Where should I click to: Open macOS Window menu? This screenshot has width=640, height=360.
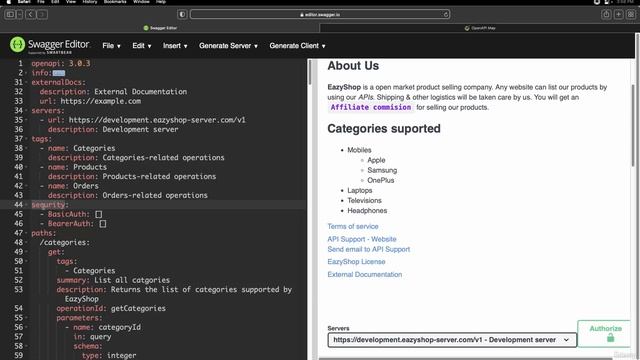[141, 2]
